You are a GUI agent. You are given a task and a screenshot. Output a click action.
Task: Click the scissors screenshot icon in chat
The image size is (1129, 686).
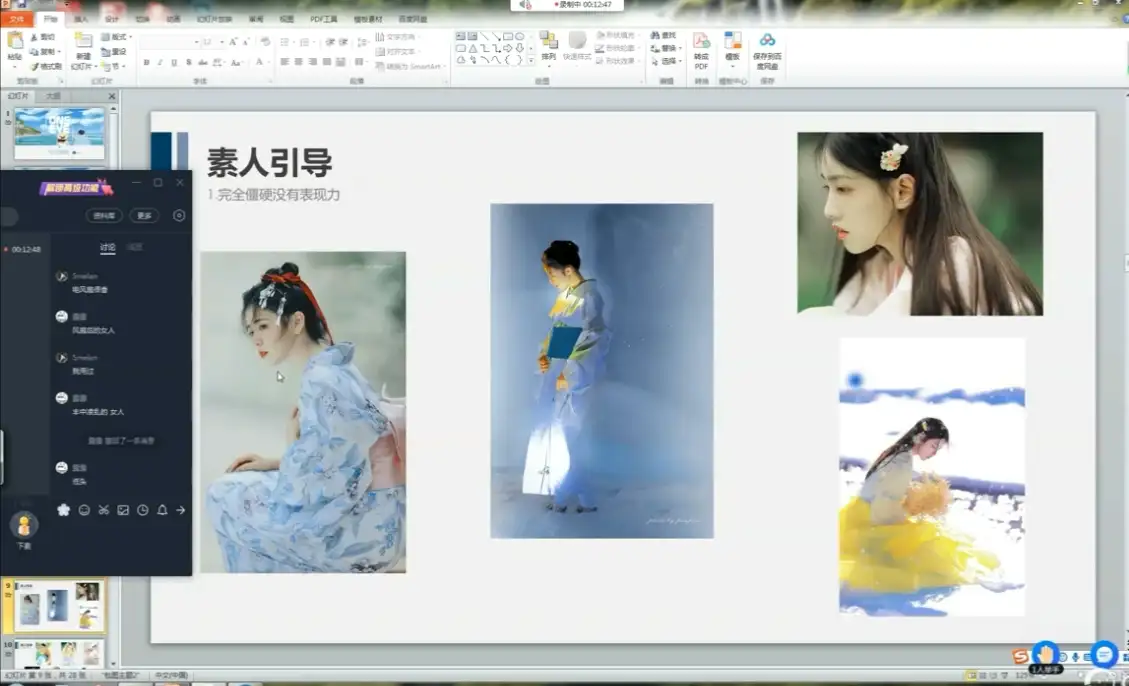click(103, 510)
